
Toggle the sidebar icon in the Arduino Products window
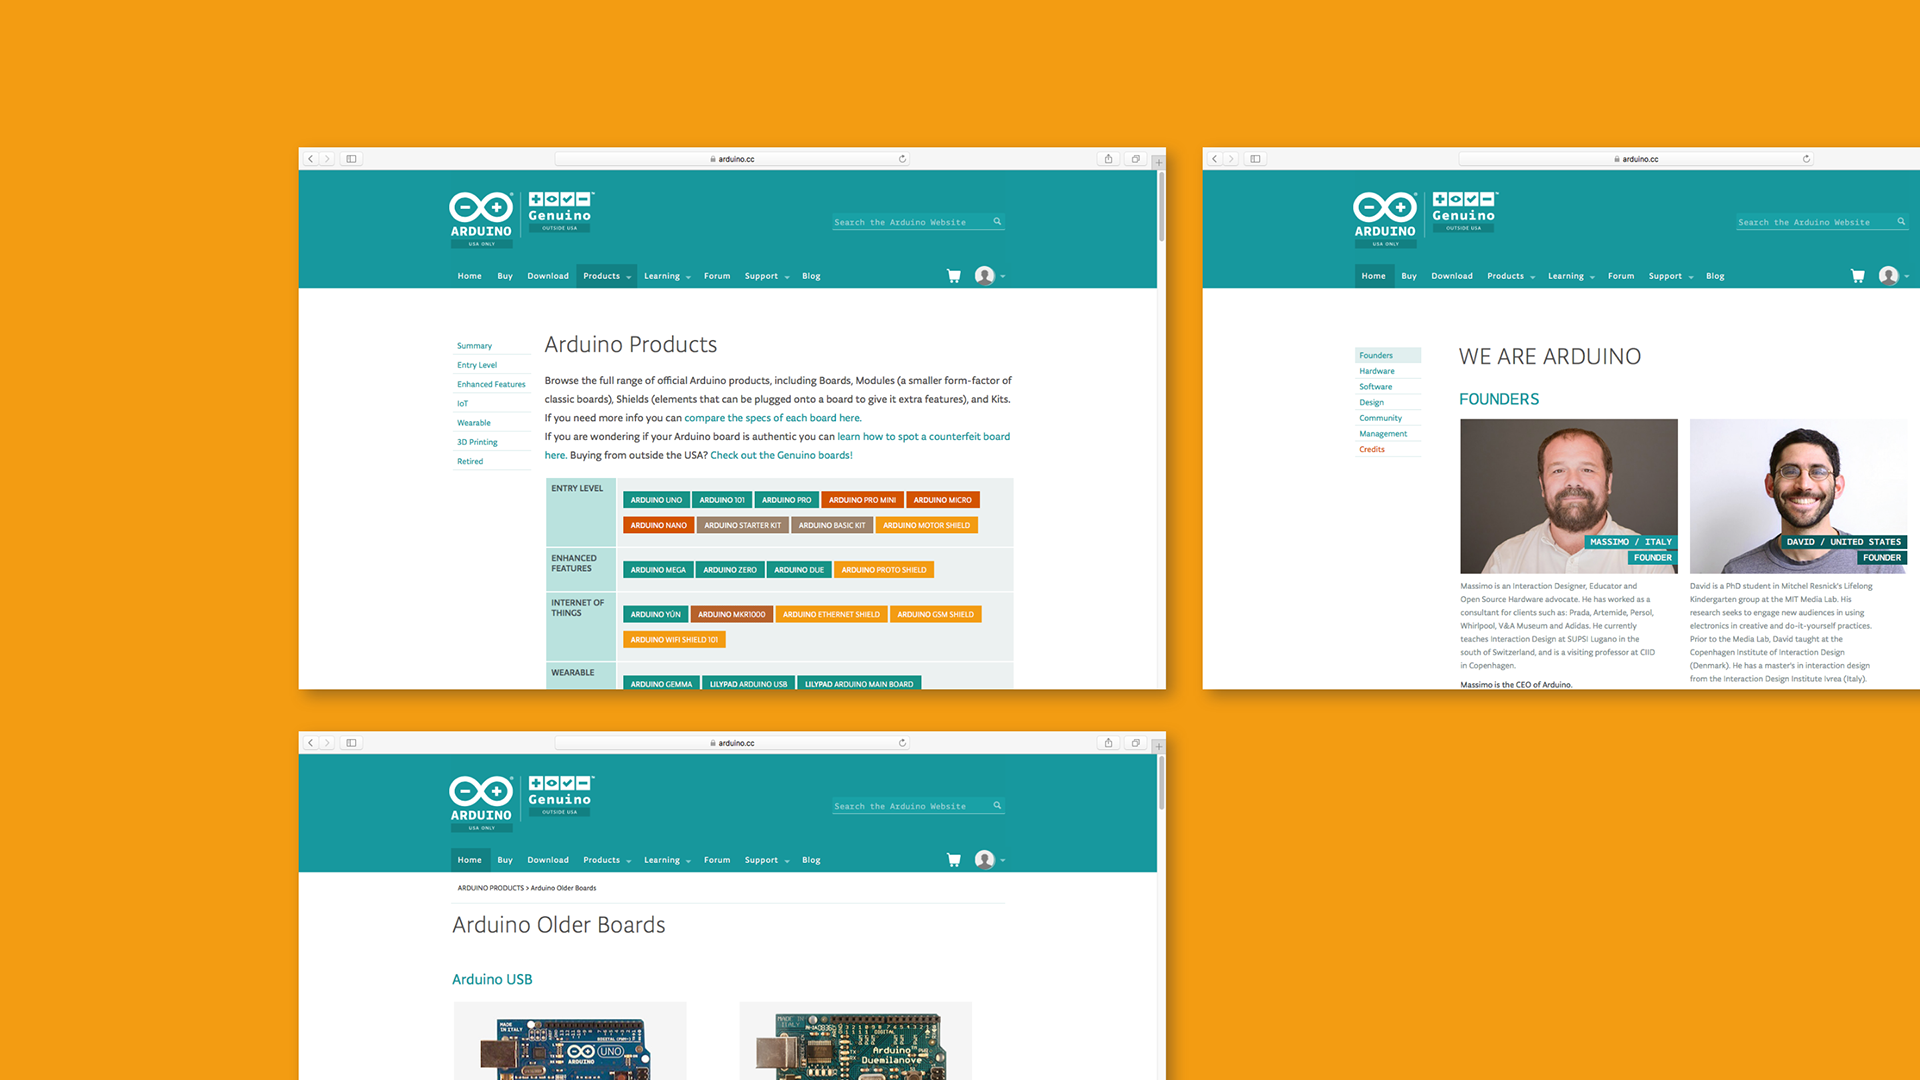tap(351, 159)
